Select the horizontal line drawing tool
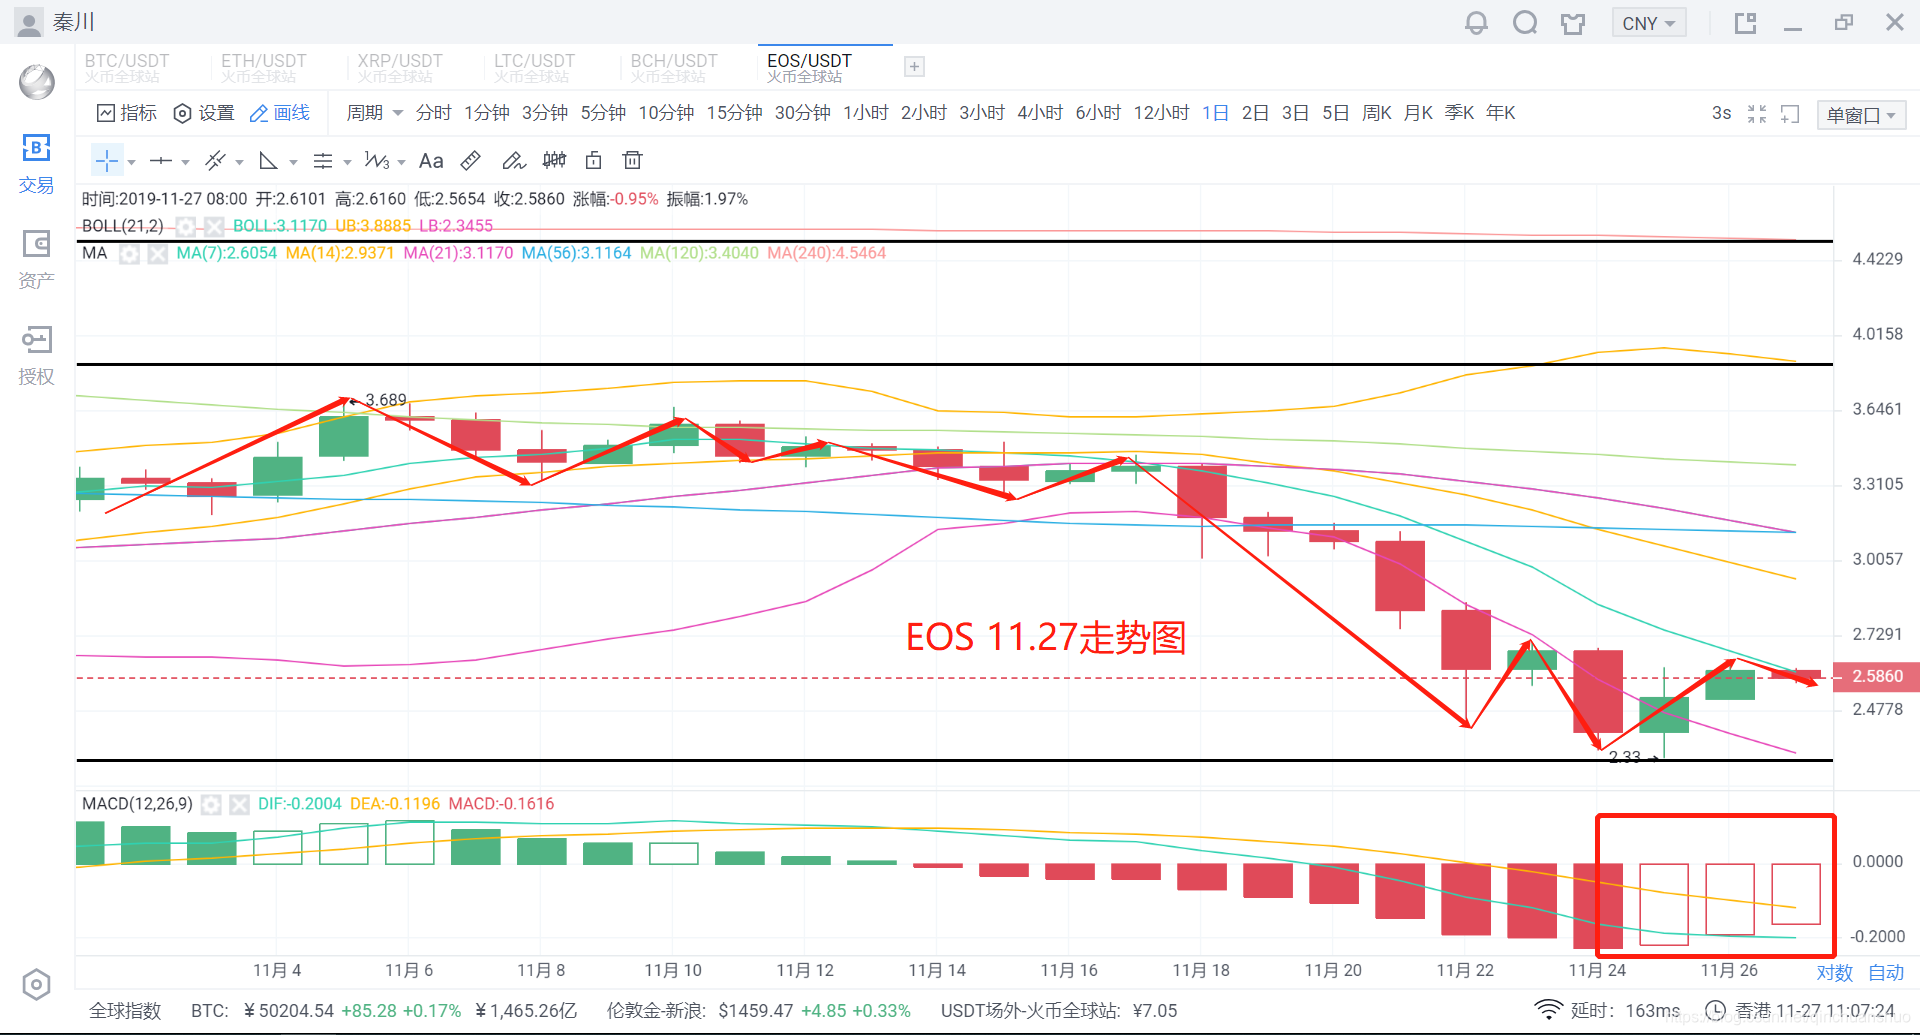 click(161, 160)
